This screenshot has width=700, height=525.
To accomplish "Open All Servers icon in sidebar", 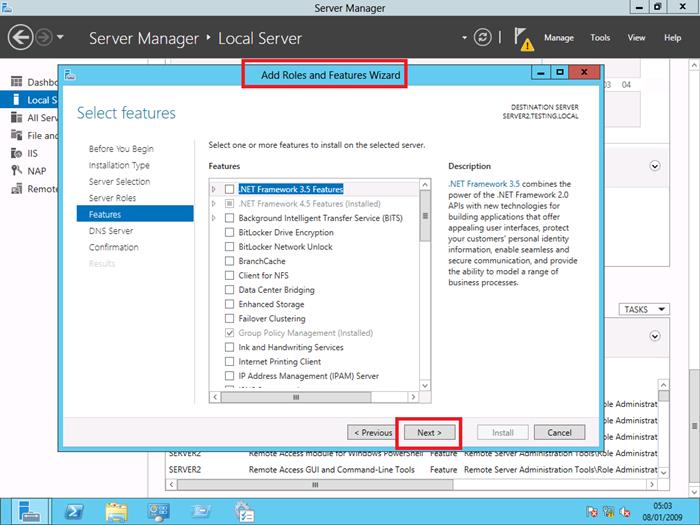I will coord(17,117).
